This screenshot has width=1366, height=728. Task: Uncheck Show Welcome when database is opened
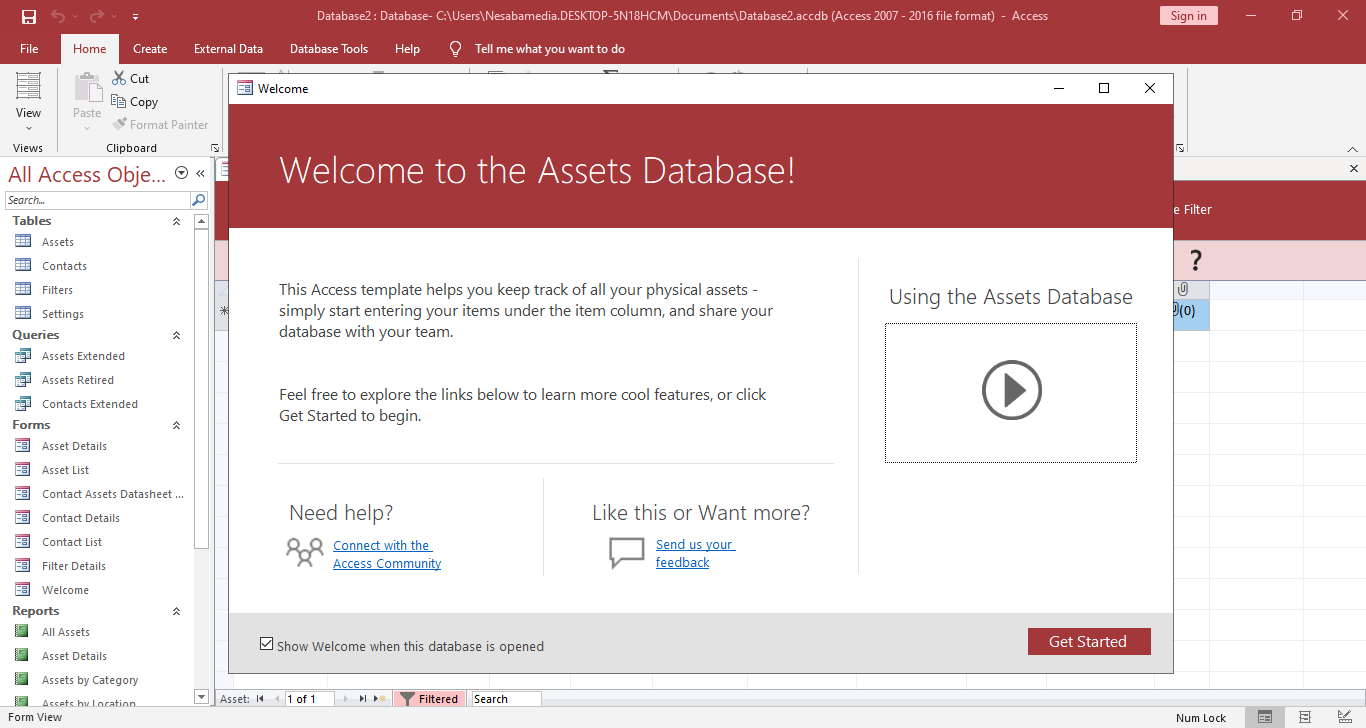[x=266, y=644]
